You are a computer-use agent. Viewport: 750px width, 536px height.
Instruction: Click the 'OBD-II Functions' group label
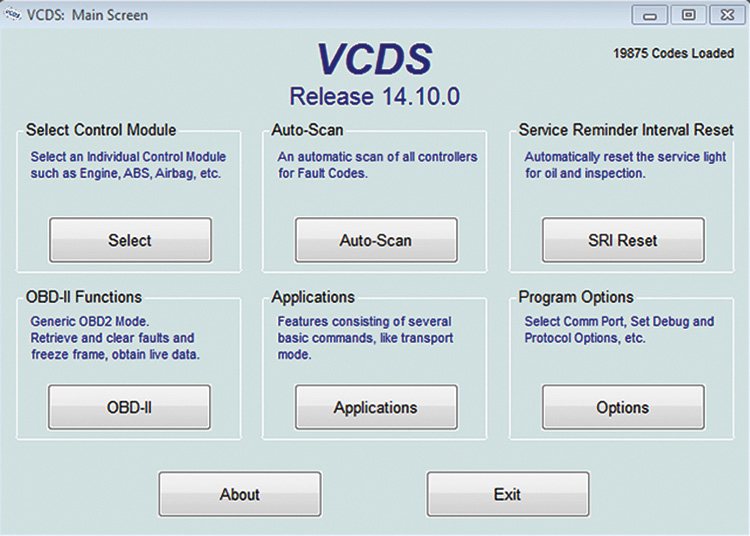84,297
